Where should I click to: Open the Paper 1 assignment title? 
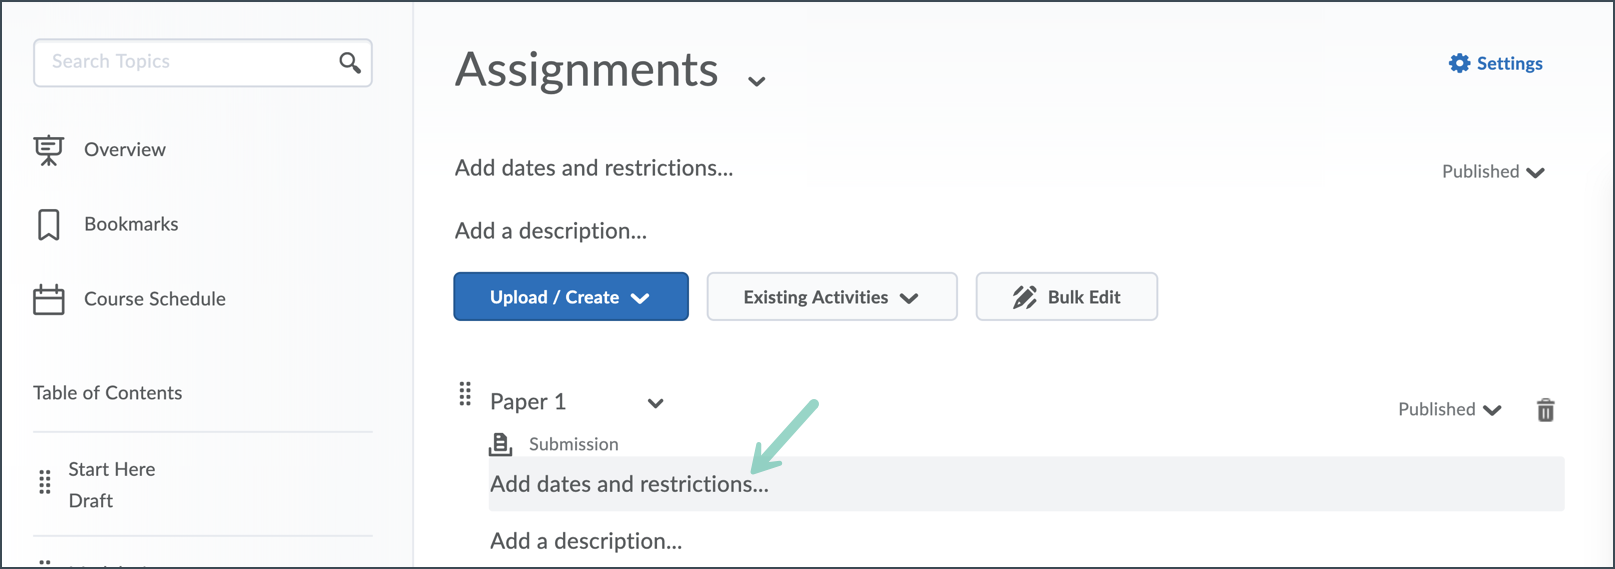[528, 402]
